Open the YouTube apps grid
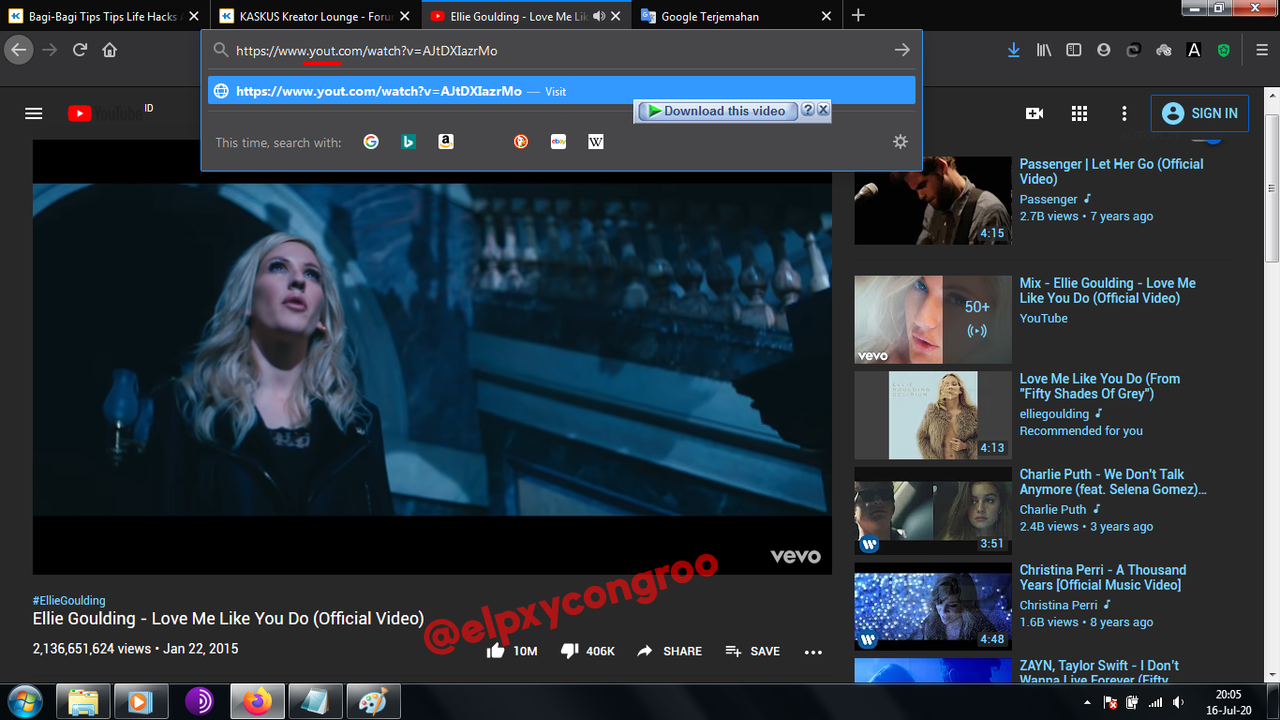Image resolution: width=1280 pixels, height=720 pixels. click(x=1079, y=114)
